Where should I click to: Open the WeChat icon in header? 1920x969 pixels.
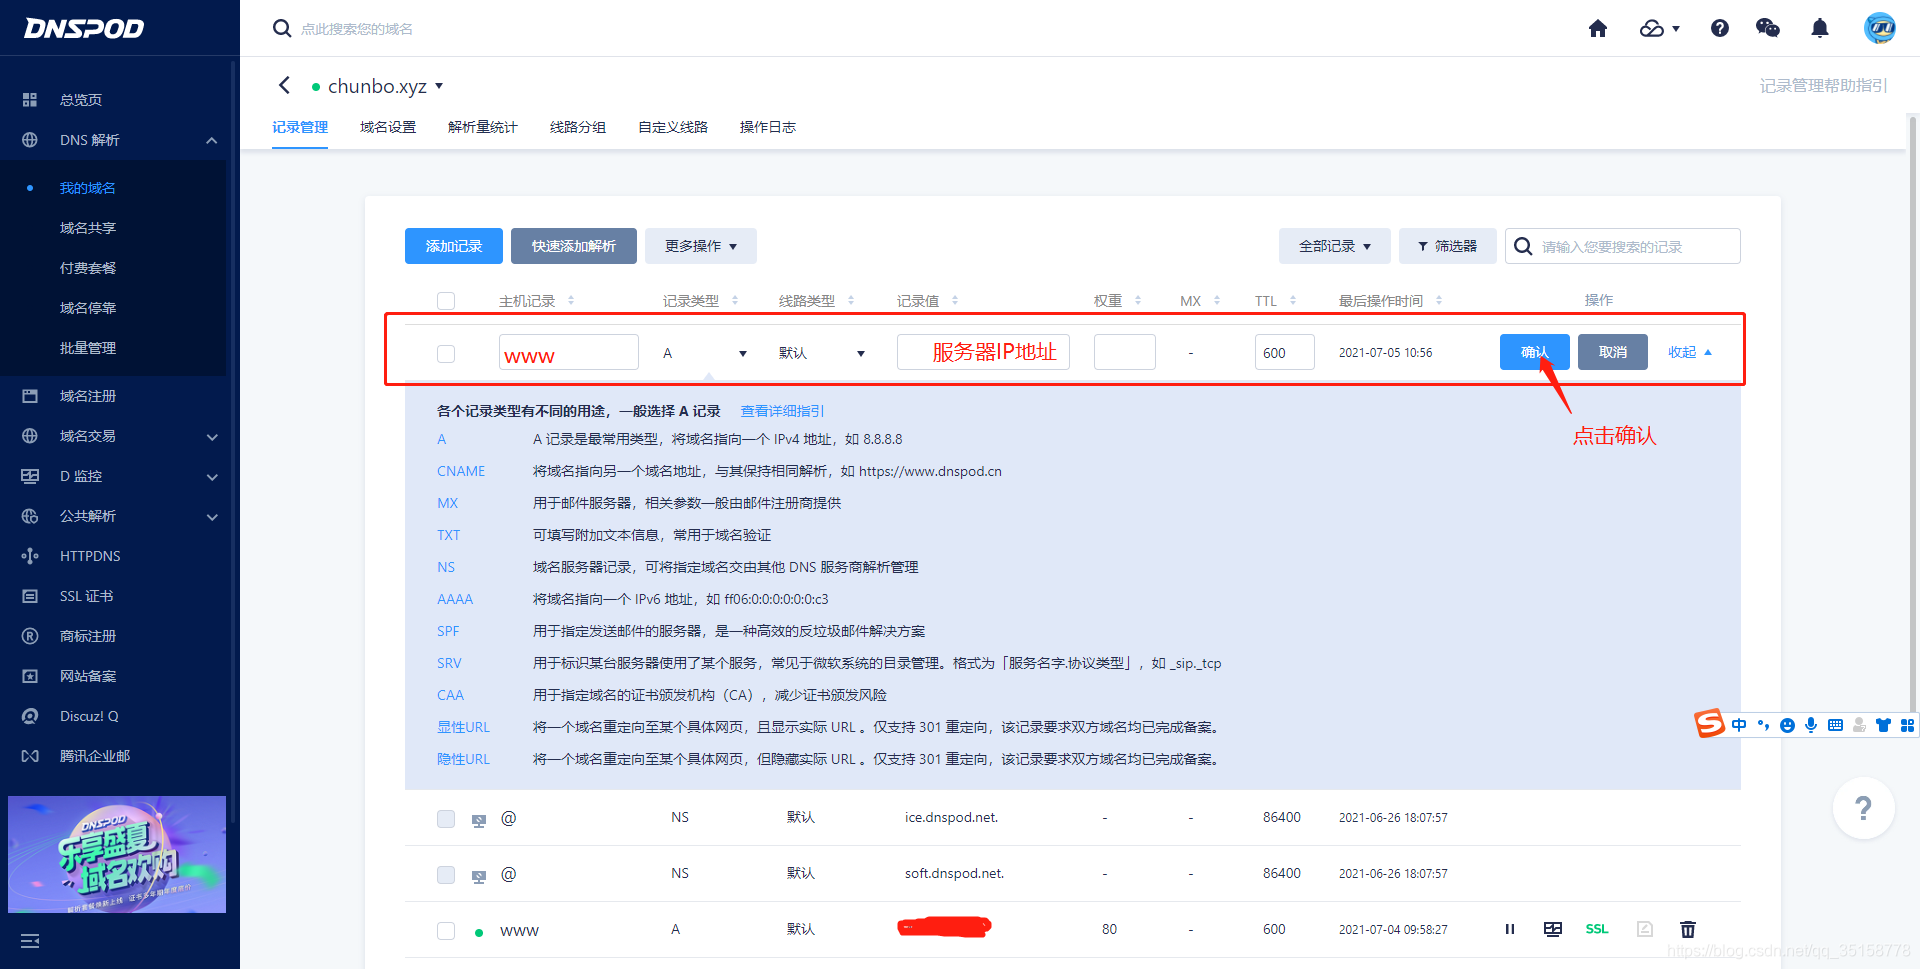[x=1768, y=28]
